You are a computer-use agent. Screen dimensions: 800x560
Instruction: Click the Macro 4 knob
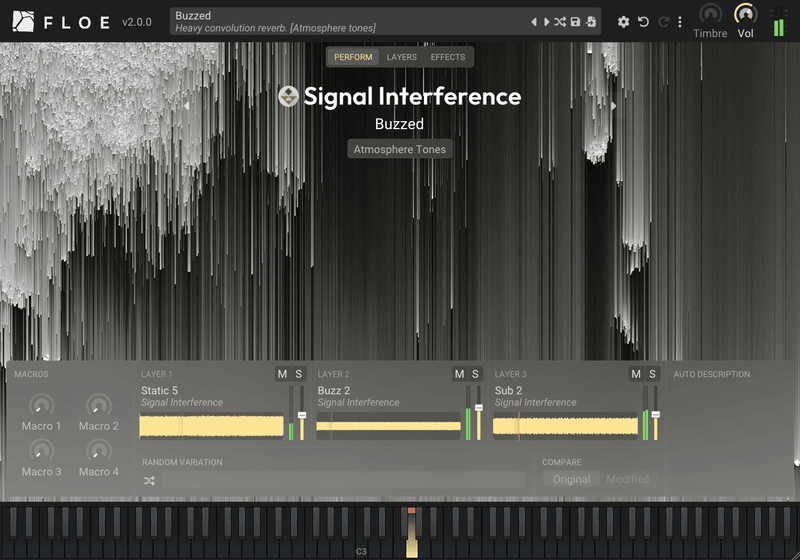coord(98,451)
